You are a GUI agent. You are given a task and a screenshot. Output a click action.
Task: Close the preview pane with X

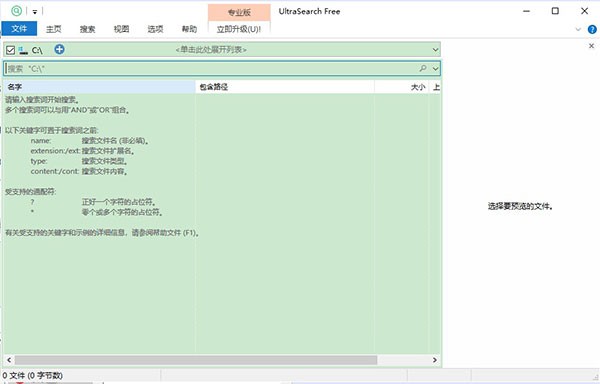(x=591, y=46)
